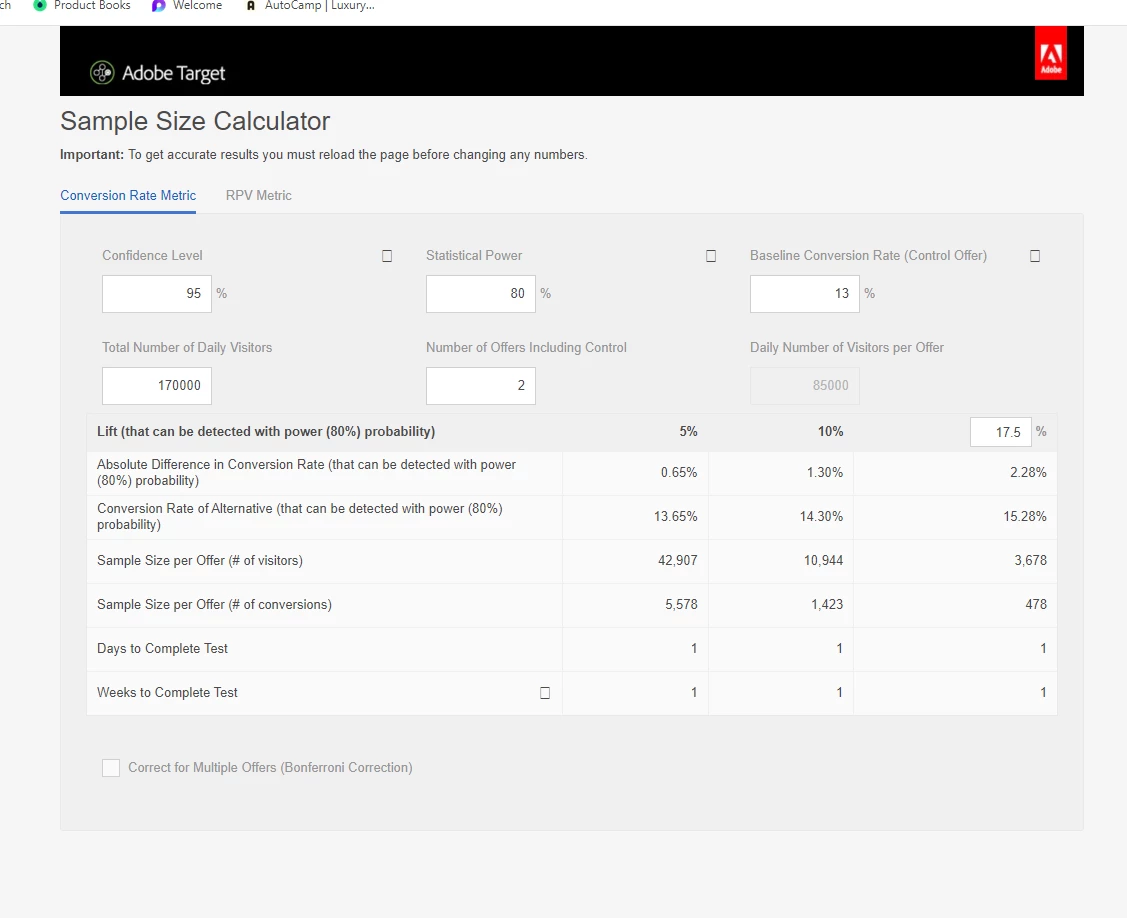
Task: Click info icon next to Weeks to Complete Test
Action: 545,693
